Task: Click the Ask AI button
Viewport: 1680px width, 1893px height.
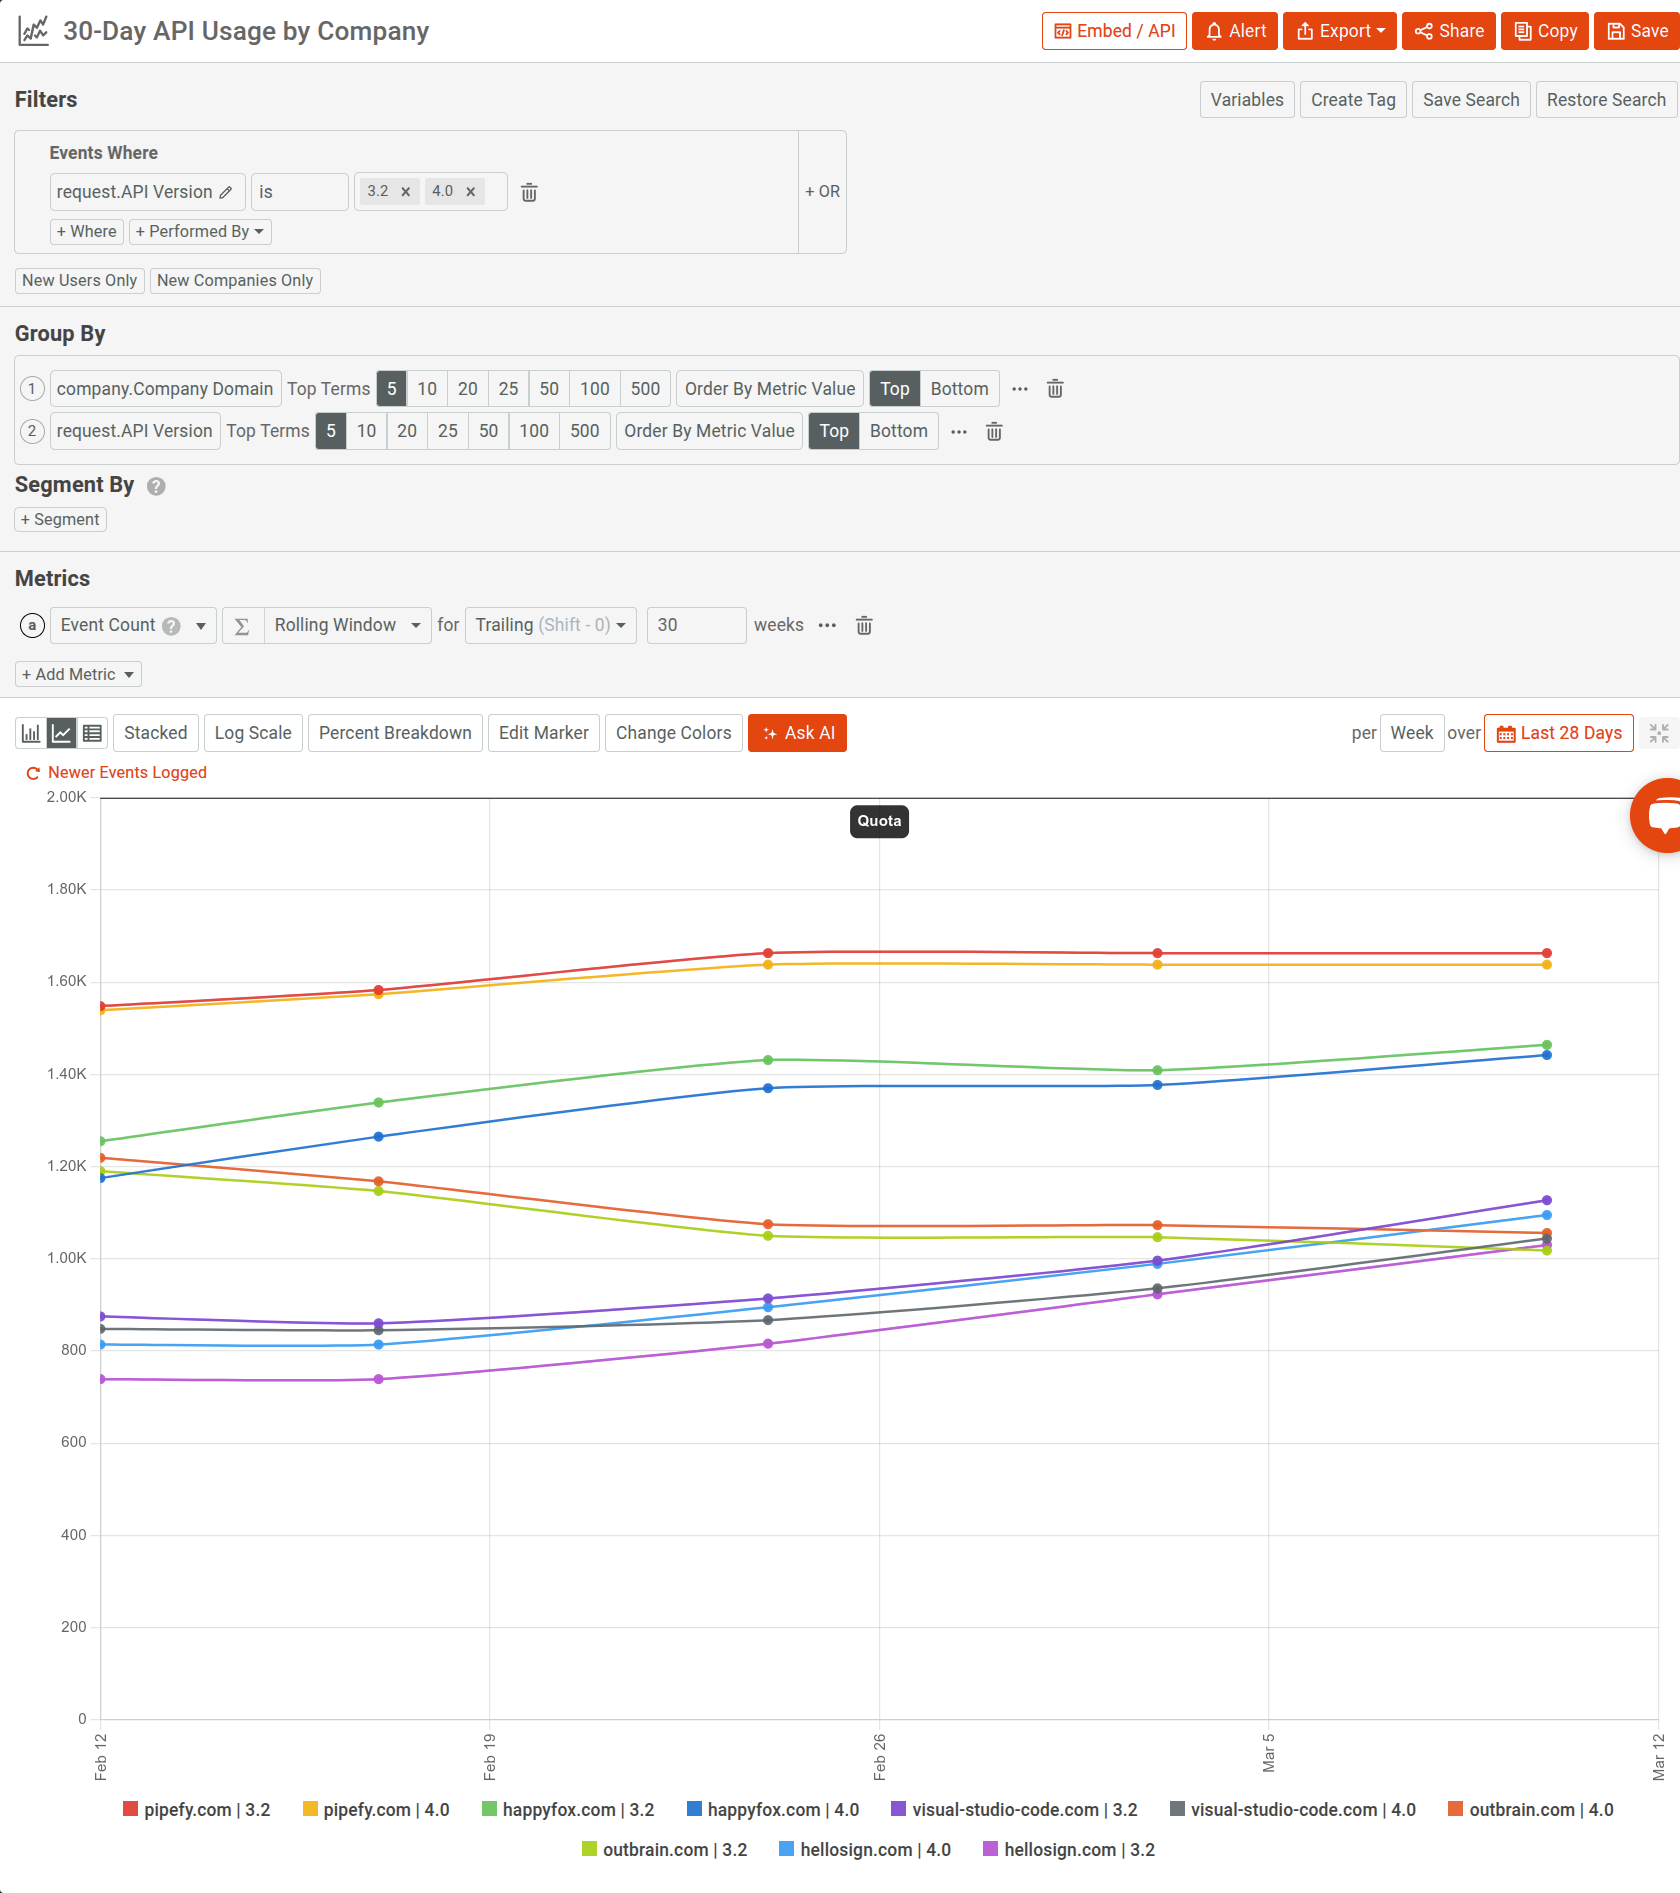Action: click(797, 733)
